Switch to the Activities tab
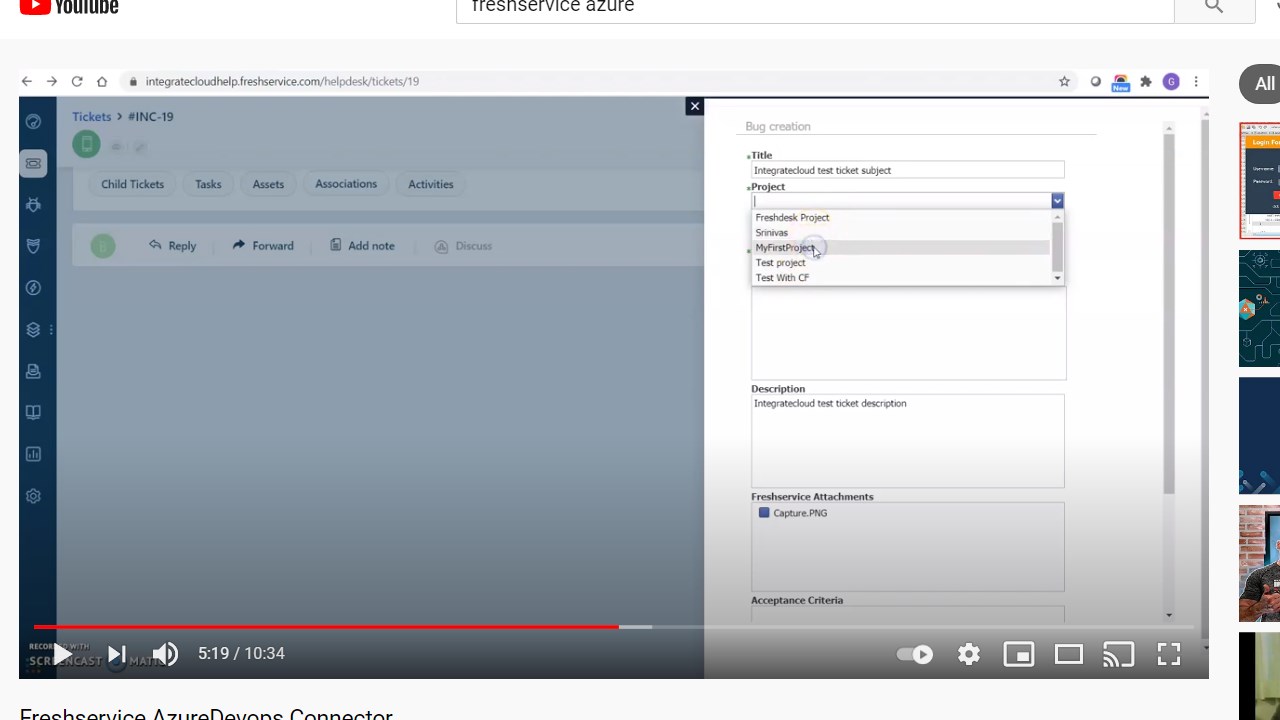Viewport: 1280px width, 720px height. [x=431, y=184]
